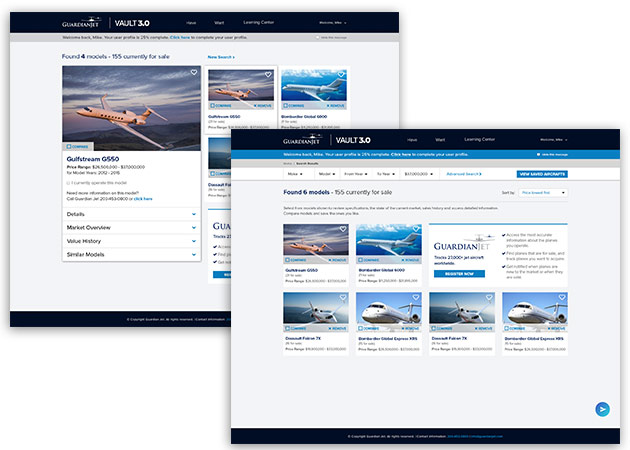Click 'Click here' in the blue profile banner
630x450 pixels.
tap(401, 154)
